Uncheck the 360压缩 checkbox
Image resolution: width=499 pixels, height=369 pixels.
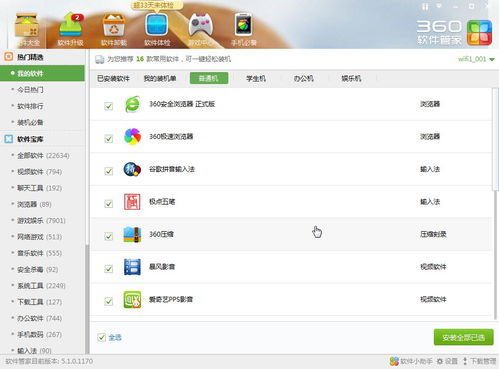(108, 236)
